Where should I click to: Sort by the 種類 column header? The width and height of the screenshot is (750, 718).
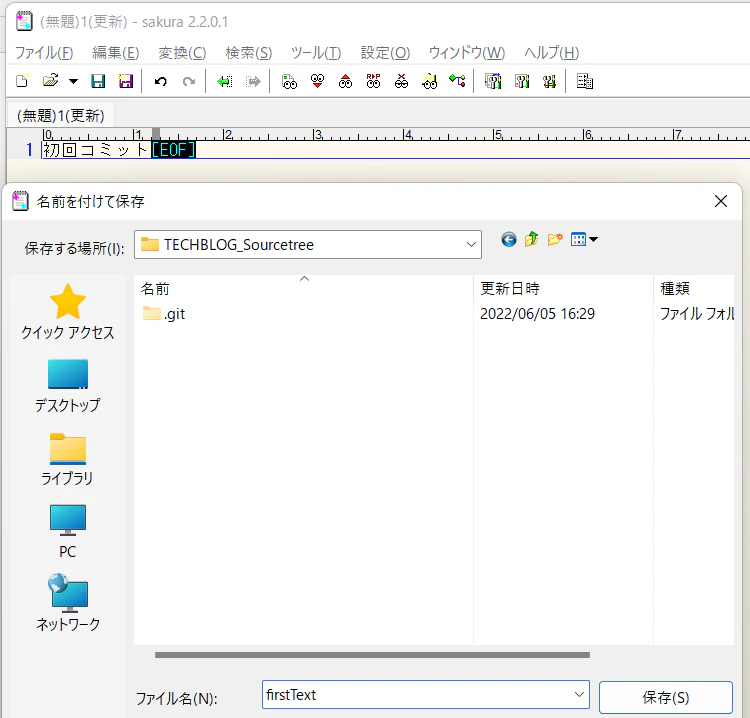[694, 288]
